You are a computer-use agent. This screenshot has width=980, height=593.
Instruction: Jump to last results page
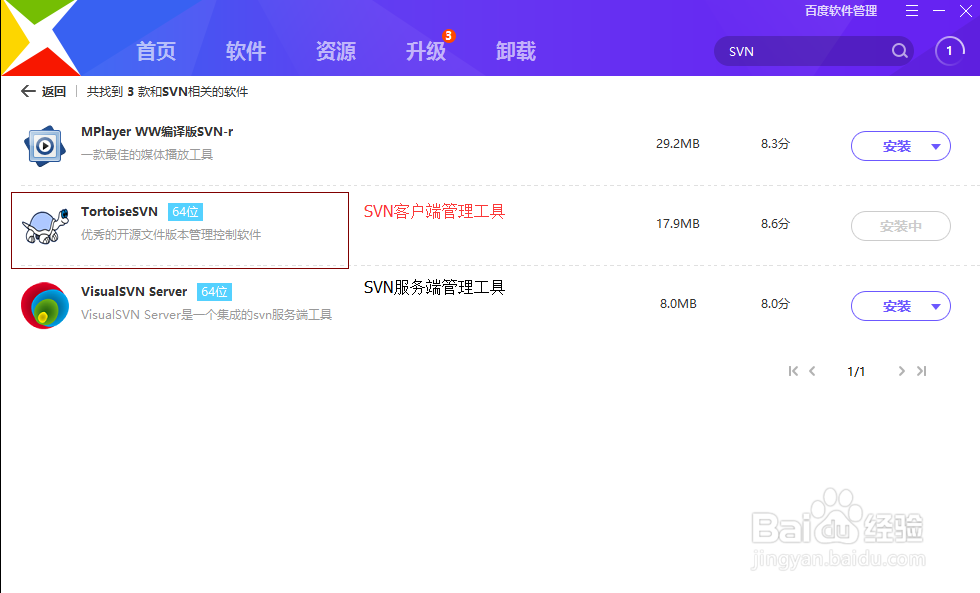tap(921, 371)
